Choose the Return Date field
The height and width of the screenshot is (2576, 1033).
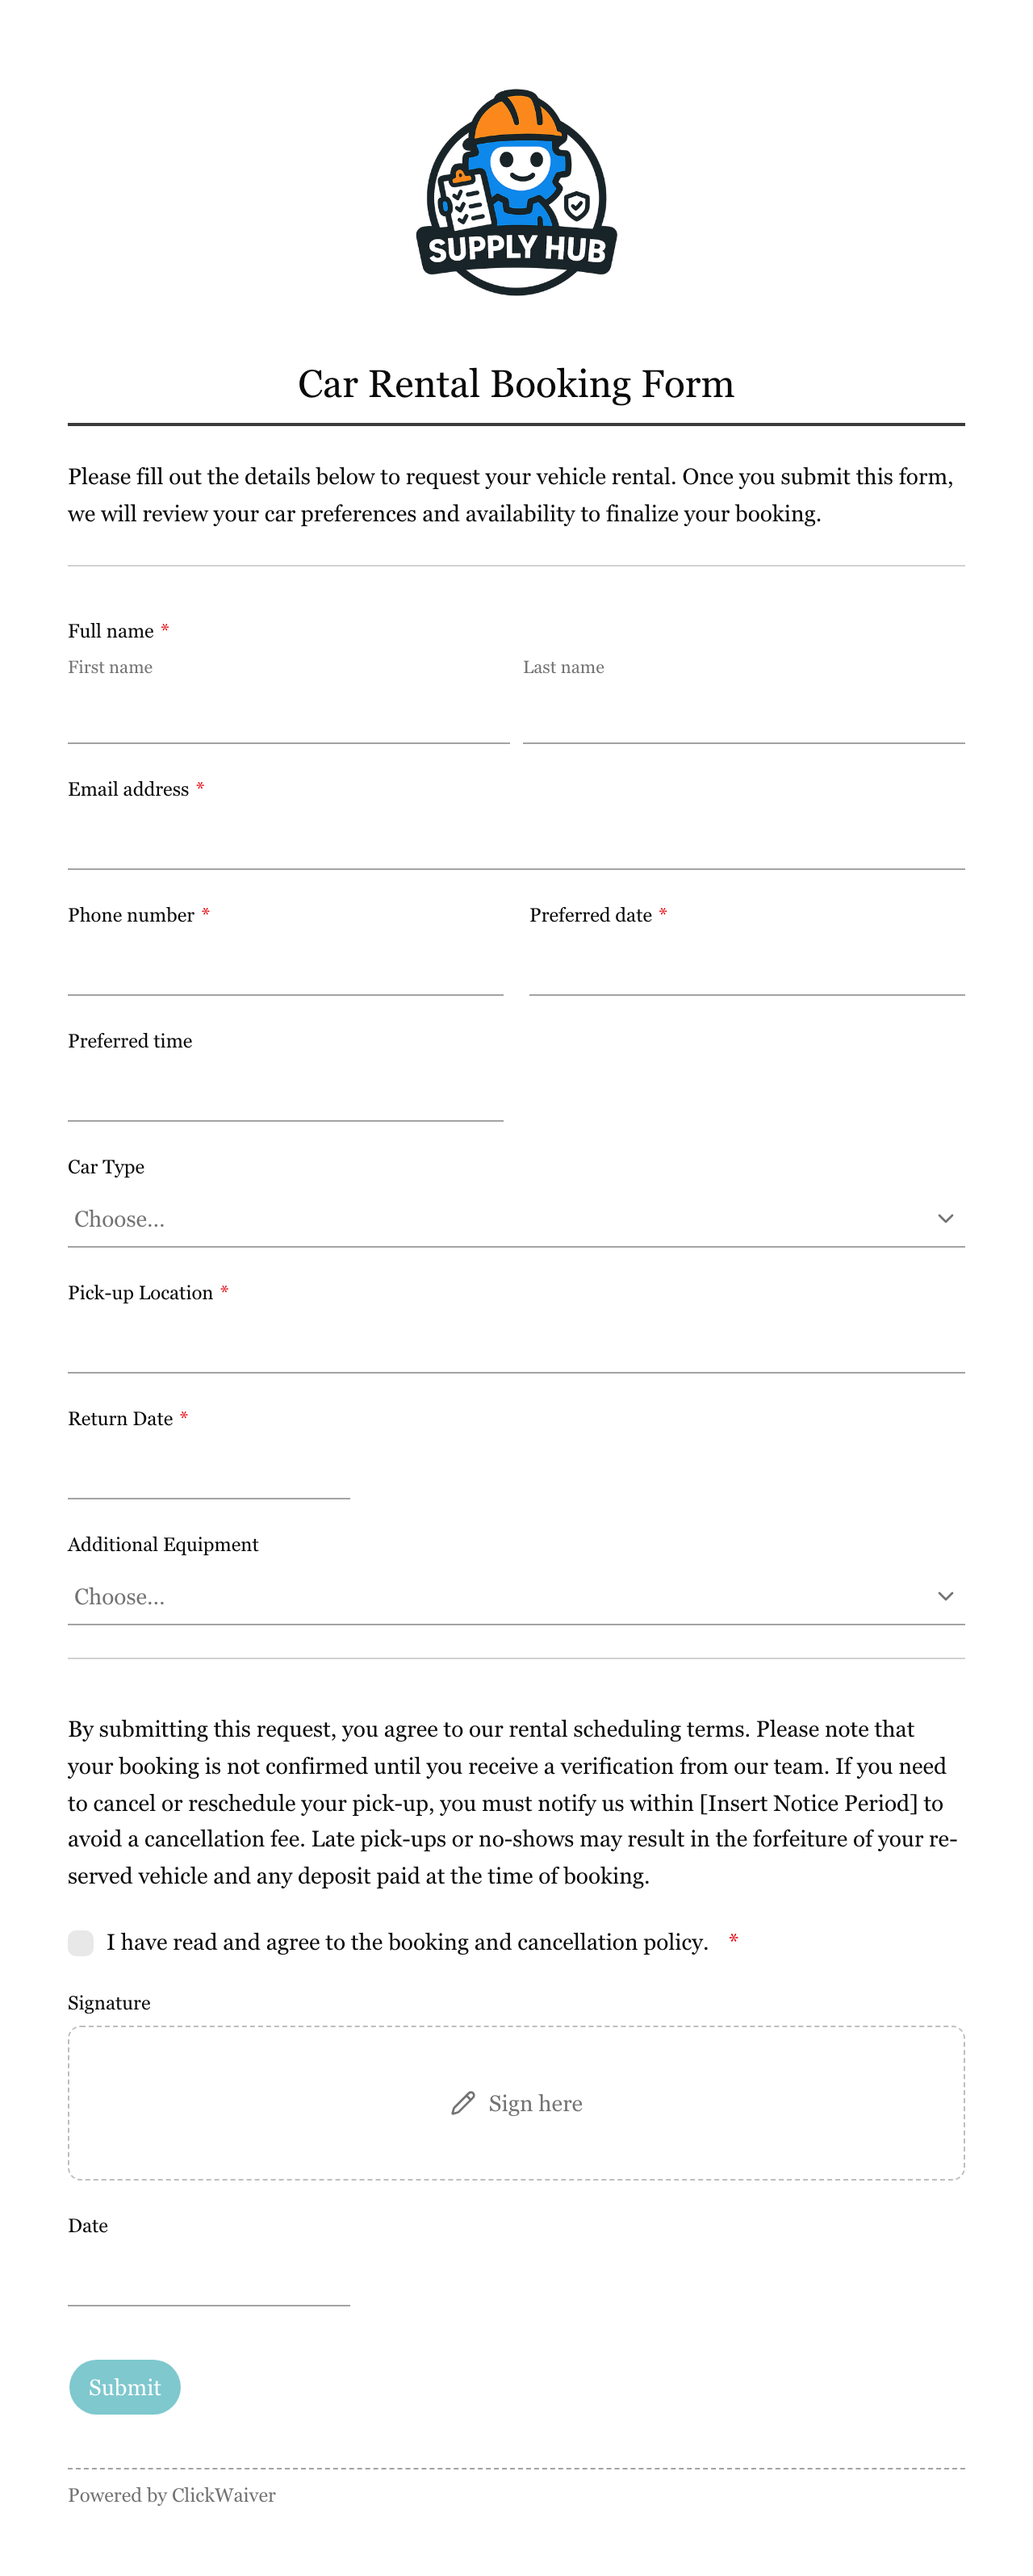coord(209,1471)
